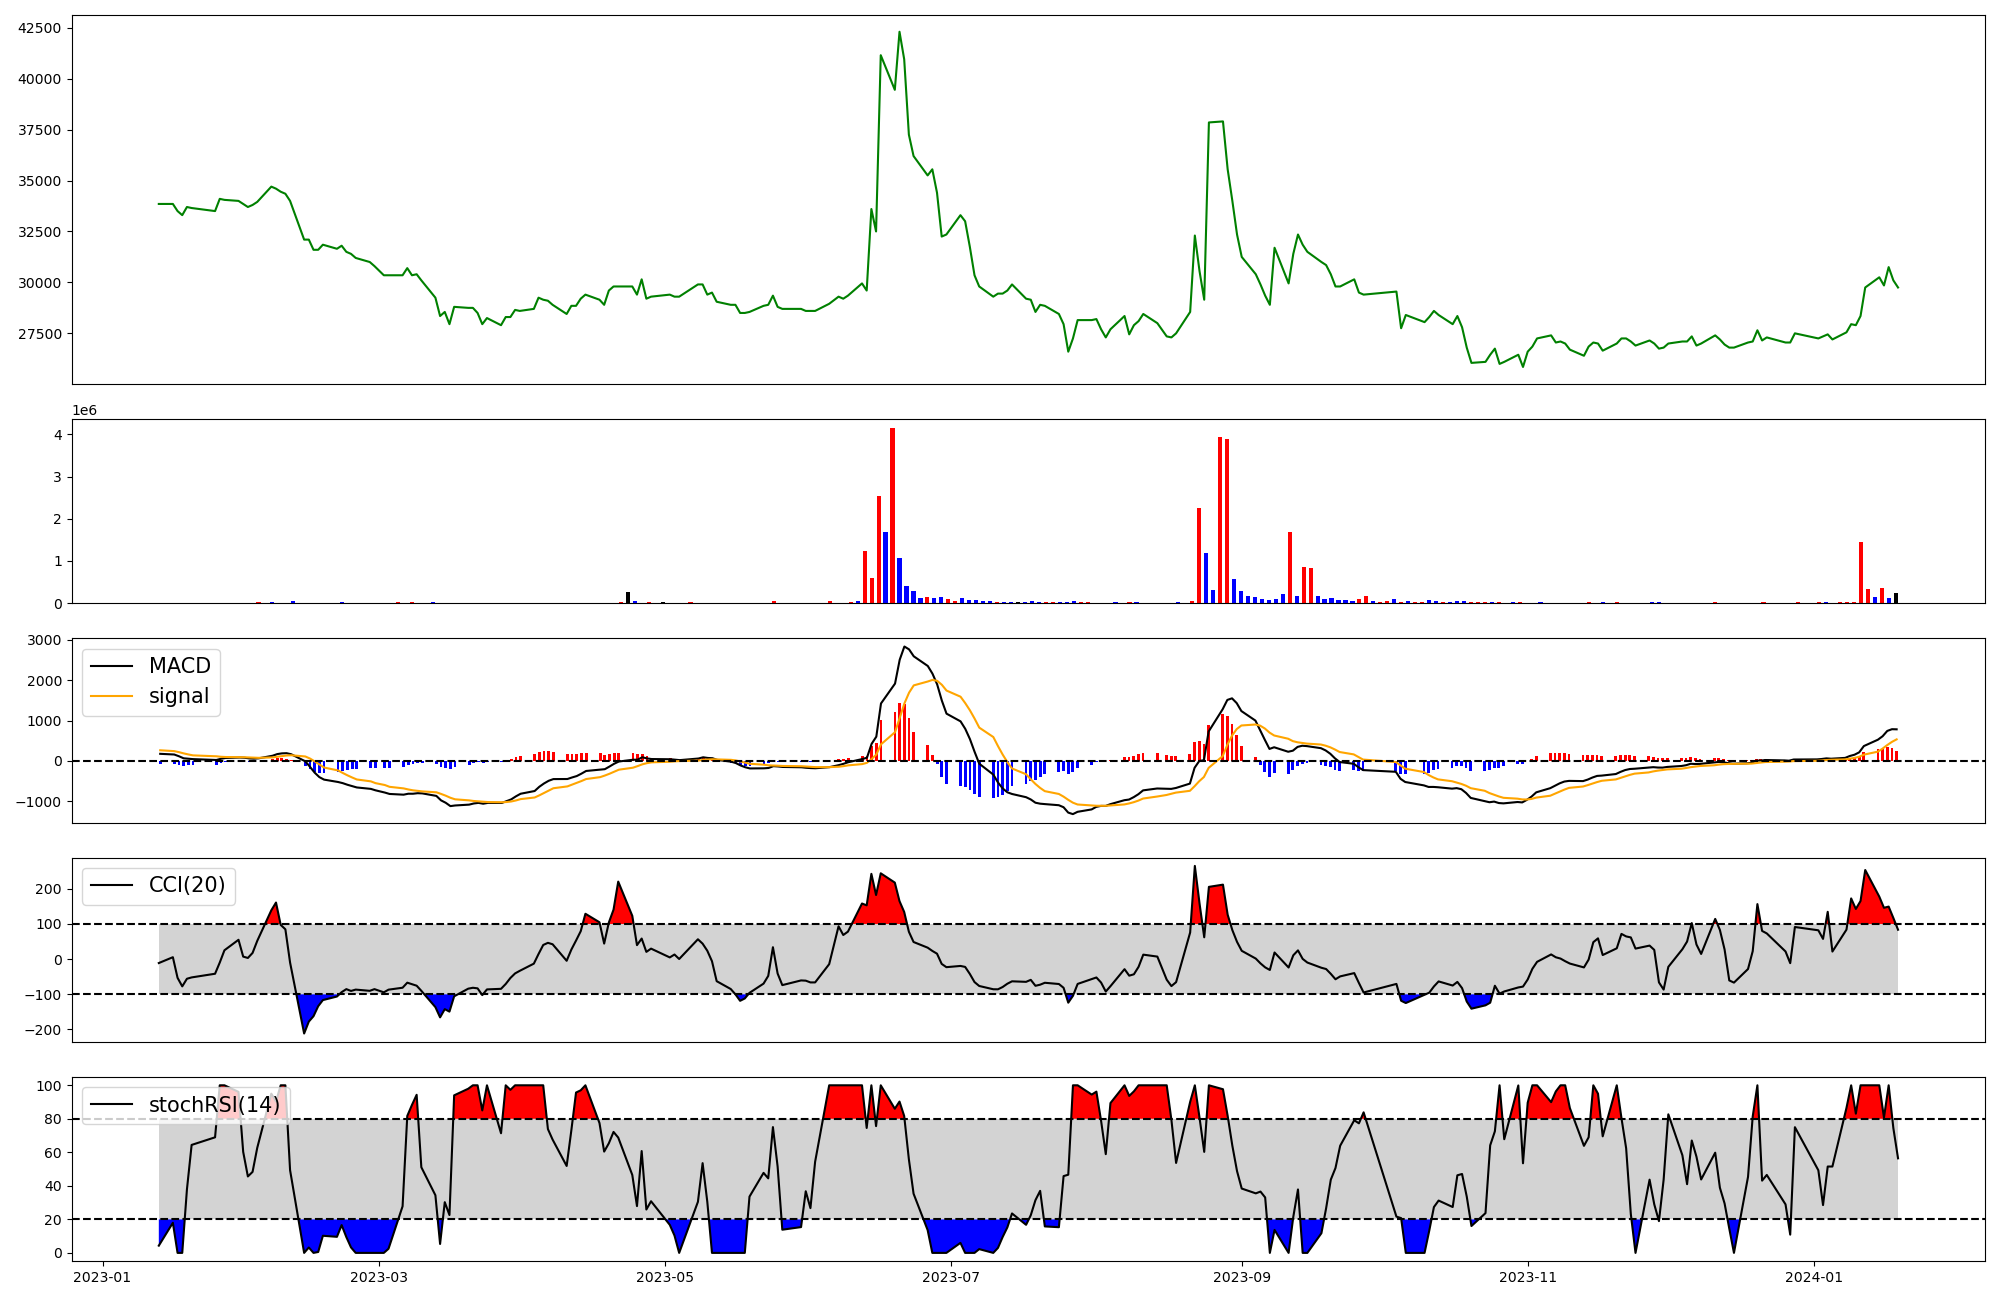Click the -200 label on the CCI axis
Viewport: 2000px width, 1300px height.
(43, 1030)
